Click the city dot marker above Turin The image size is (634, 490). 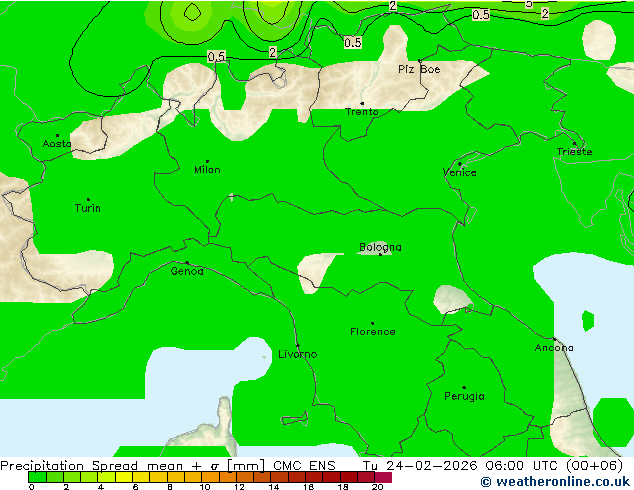[88, 199]
